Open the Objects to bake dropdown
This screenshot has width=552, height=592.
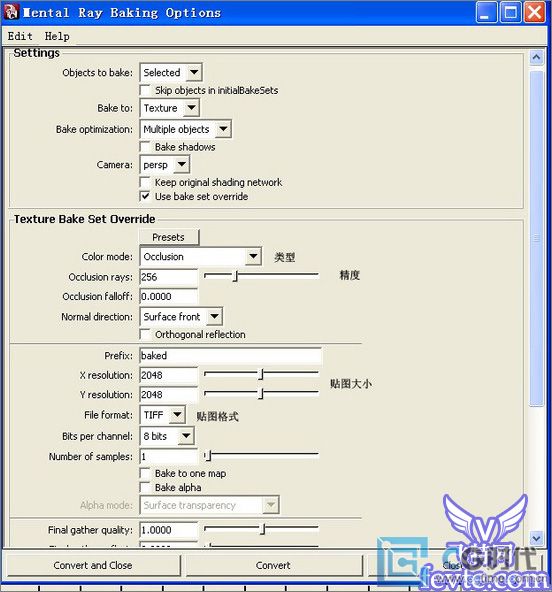coord(171,72)
